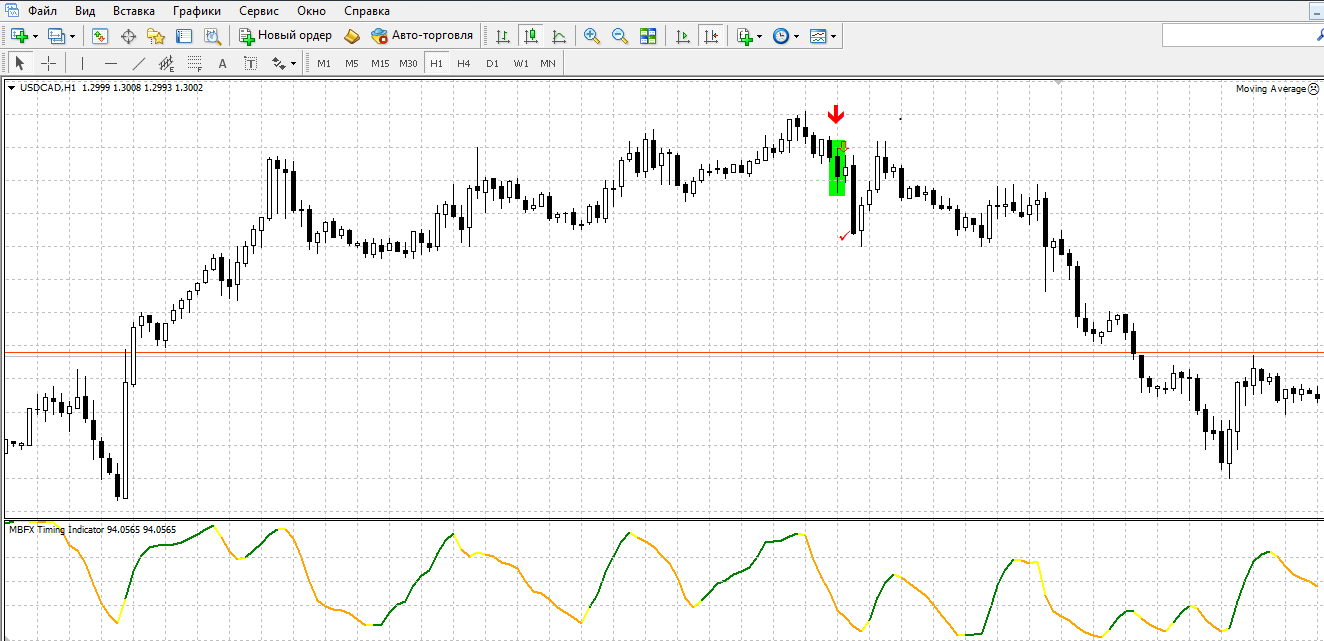Expand the Periods dropdown arrow
This screenshot has width=1324, height=641.
tap(797, 36)
